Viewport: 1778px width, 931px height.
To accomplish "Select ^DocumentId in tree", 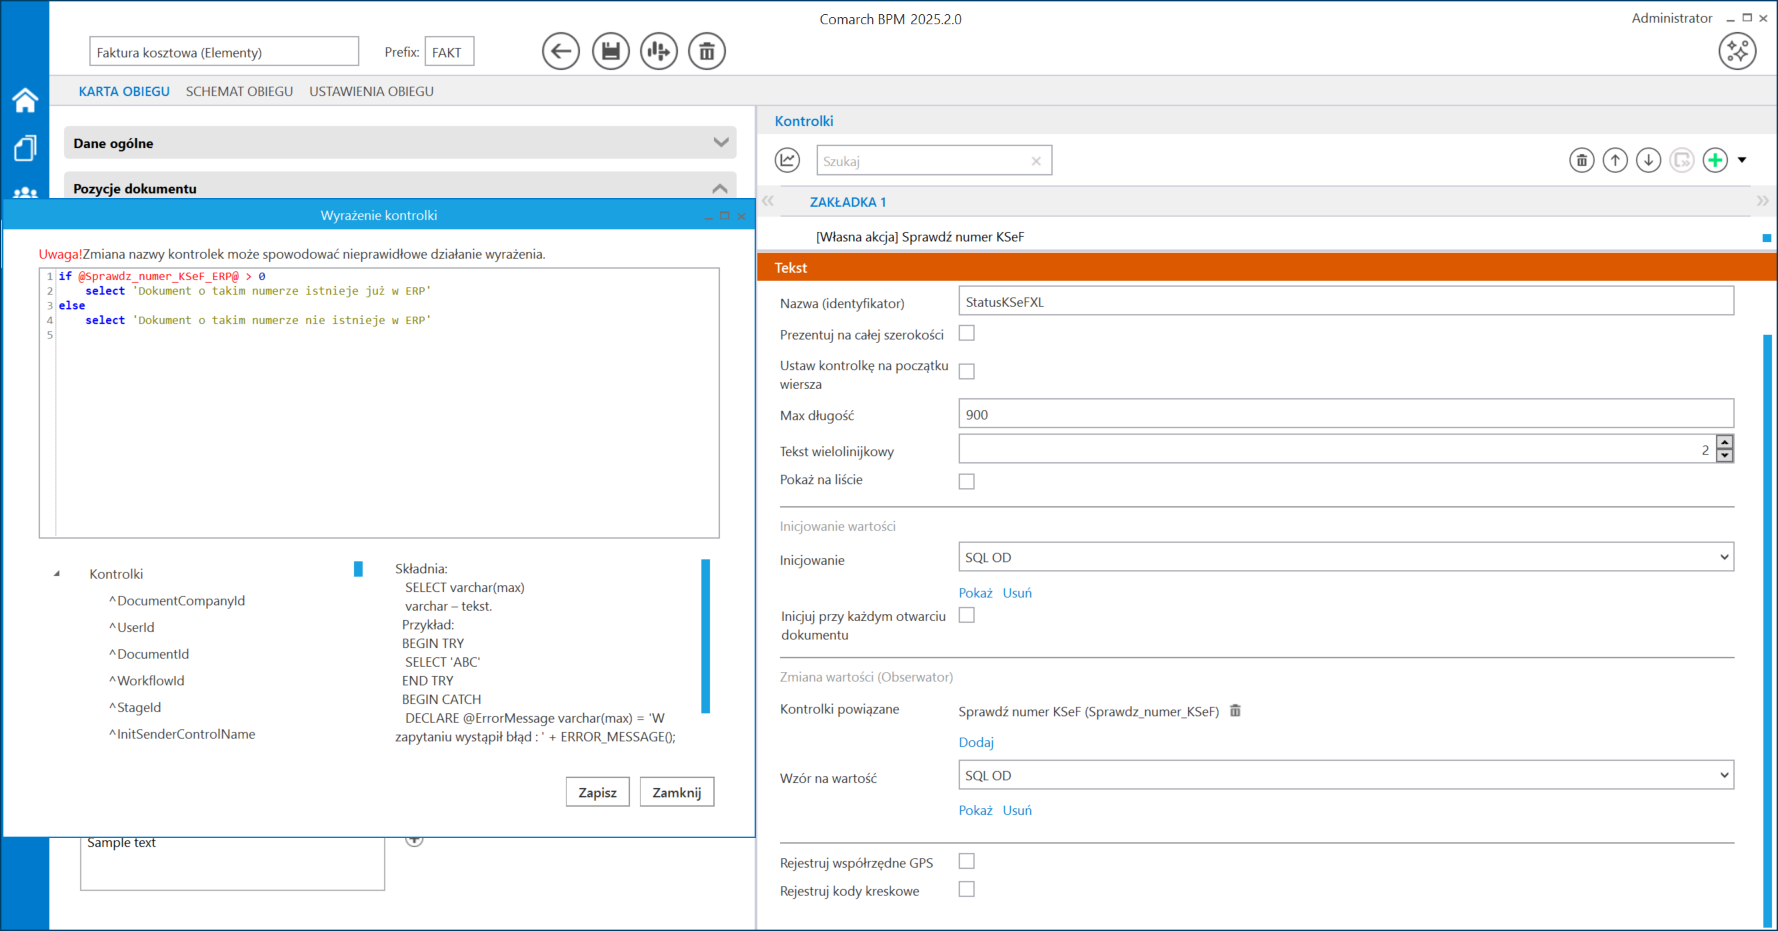I will coord(149,654).
